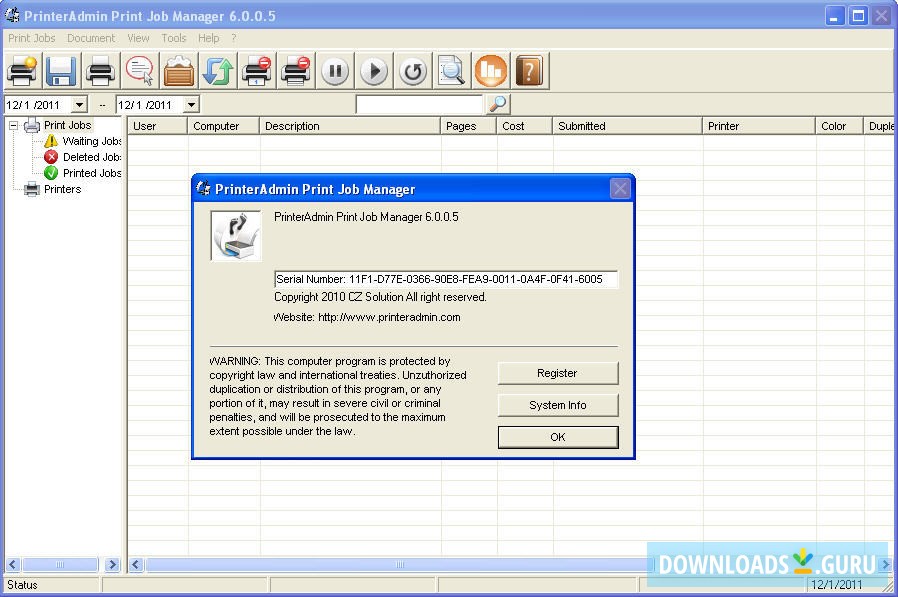Viewport: 898px width, 597px height.
Task: Click the delete print job icon
Action: (257, 71)
